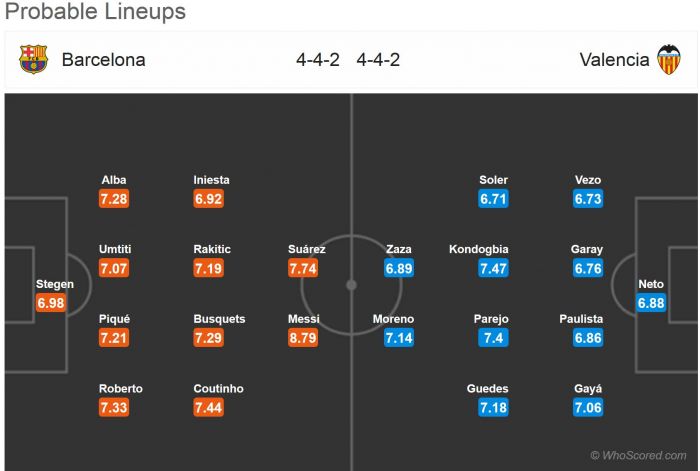Select the Iniesta player name
This screenshot has height=471, width=700.
pyautogui.click(x=211, y=180)
